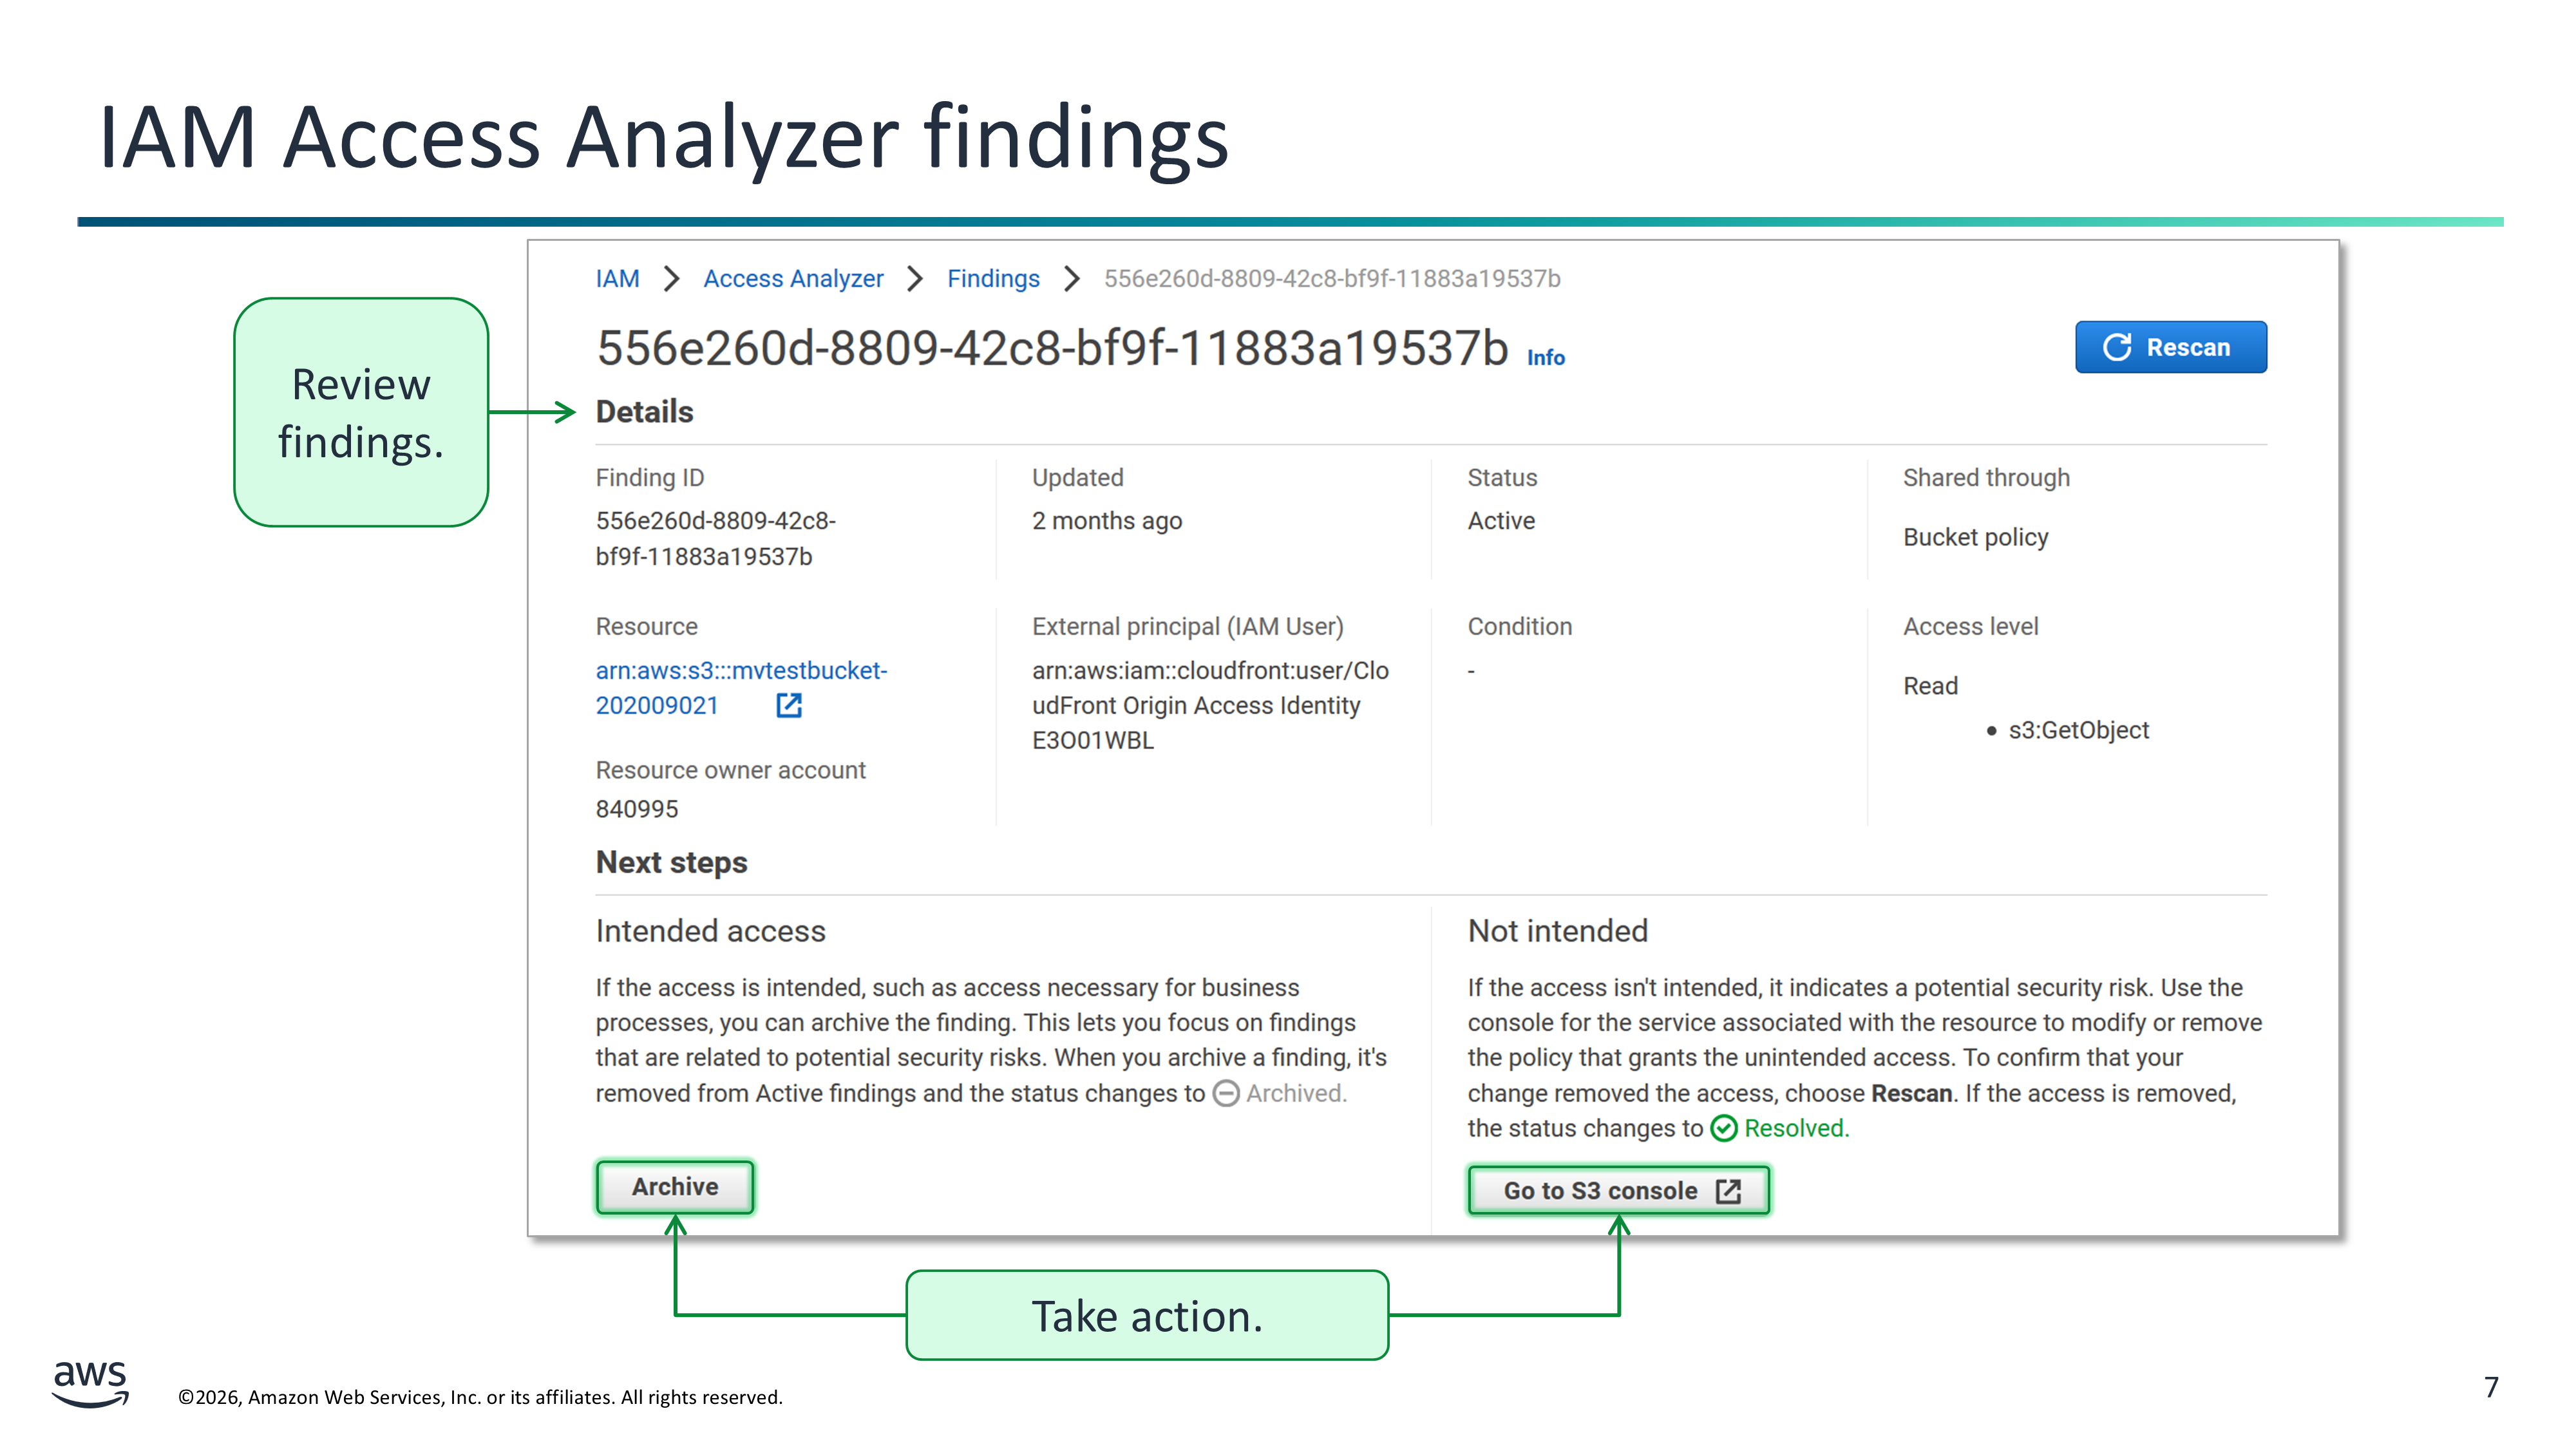
Task: Click the Rescan button
Action: [2170, 347]
